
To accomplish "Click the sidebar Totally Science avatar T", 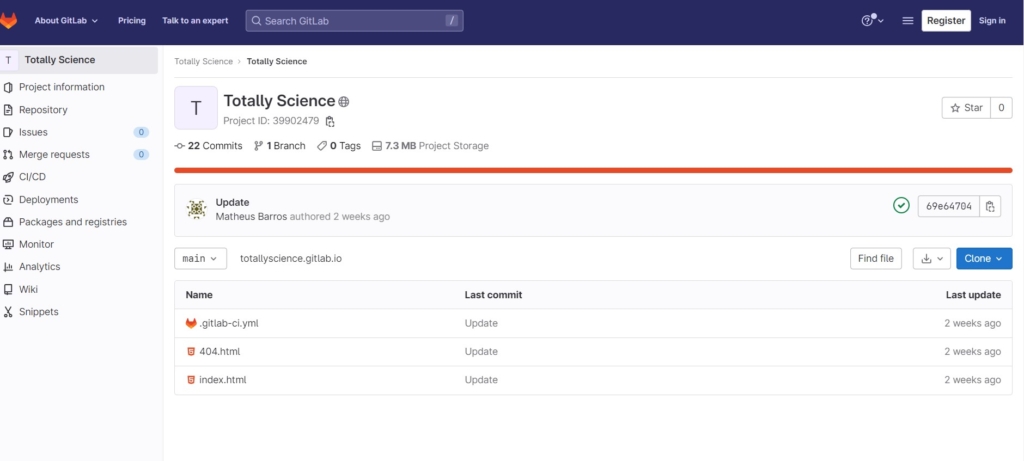I will click(x=8, y=60).
